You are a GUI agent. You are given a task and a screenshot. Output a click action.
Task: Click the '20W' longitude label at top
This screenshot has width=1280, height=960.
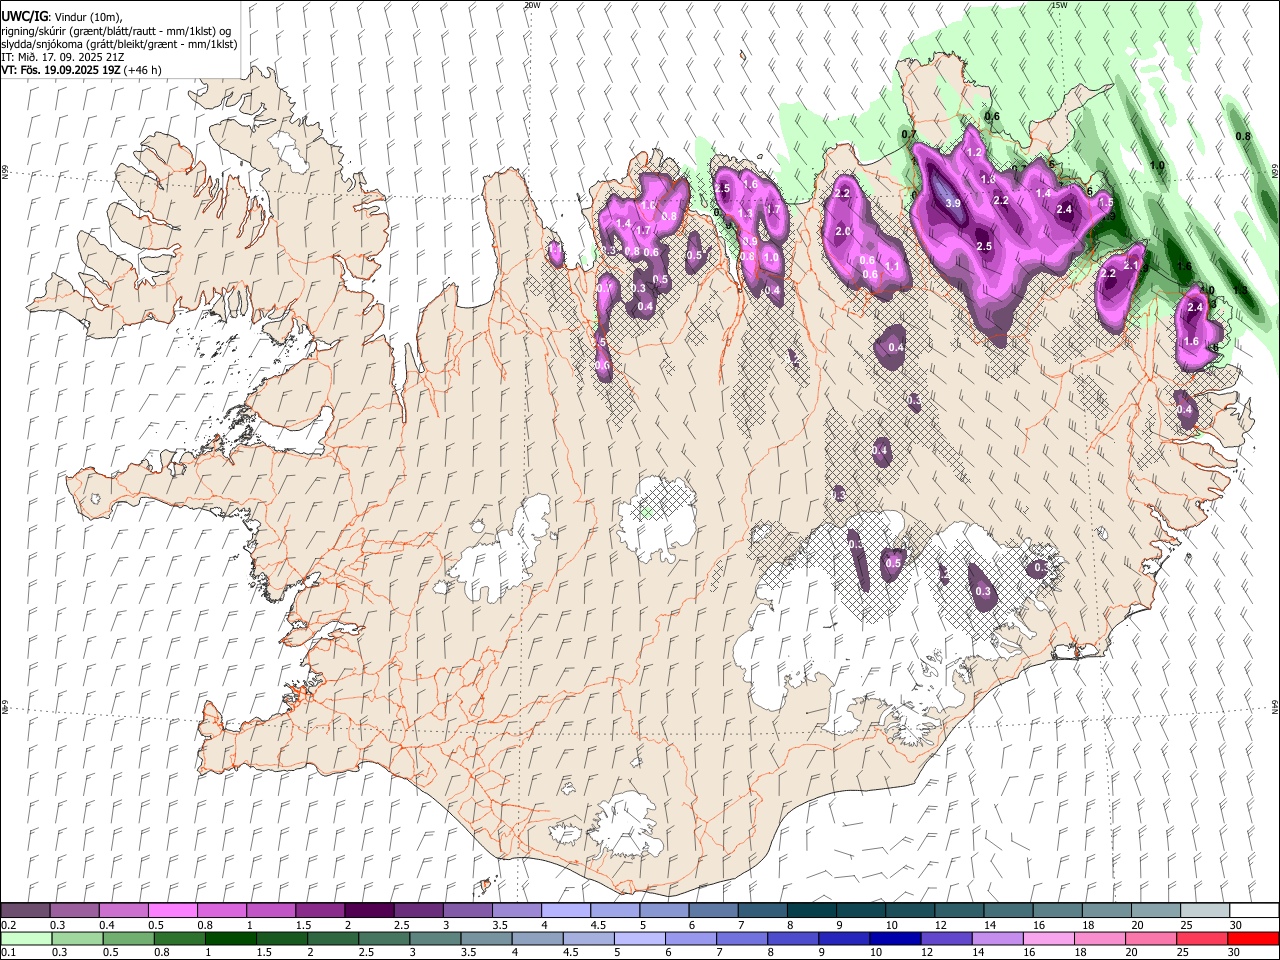[532, 5]
